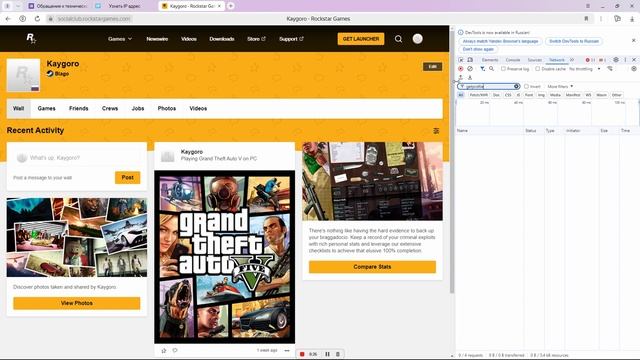Stop the screen recording

302,354
